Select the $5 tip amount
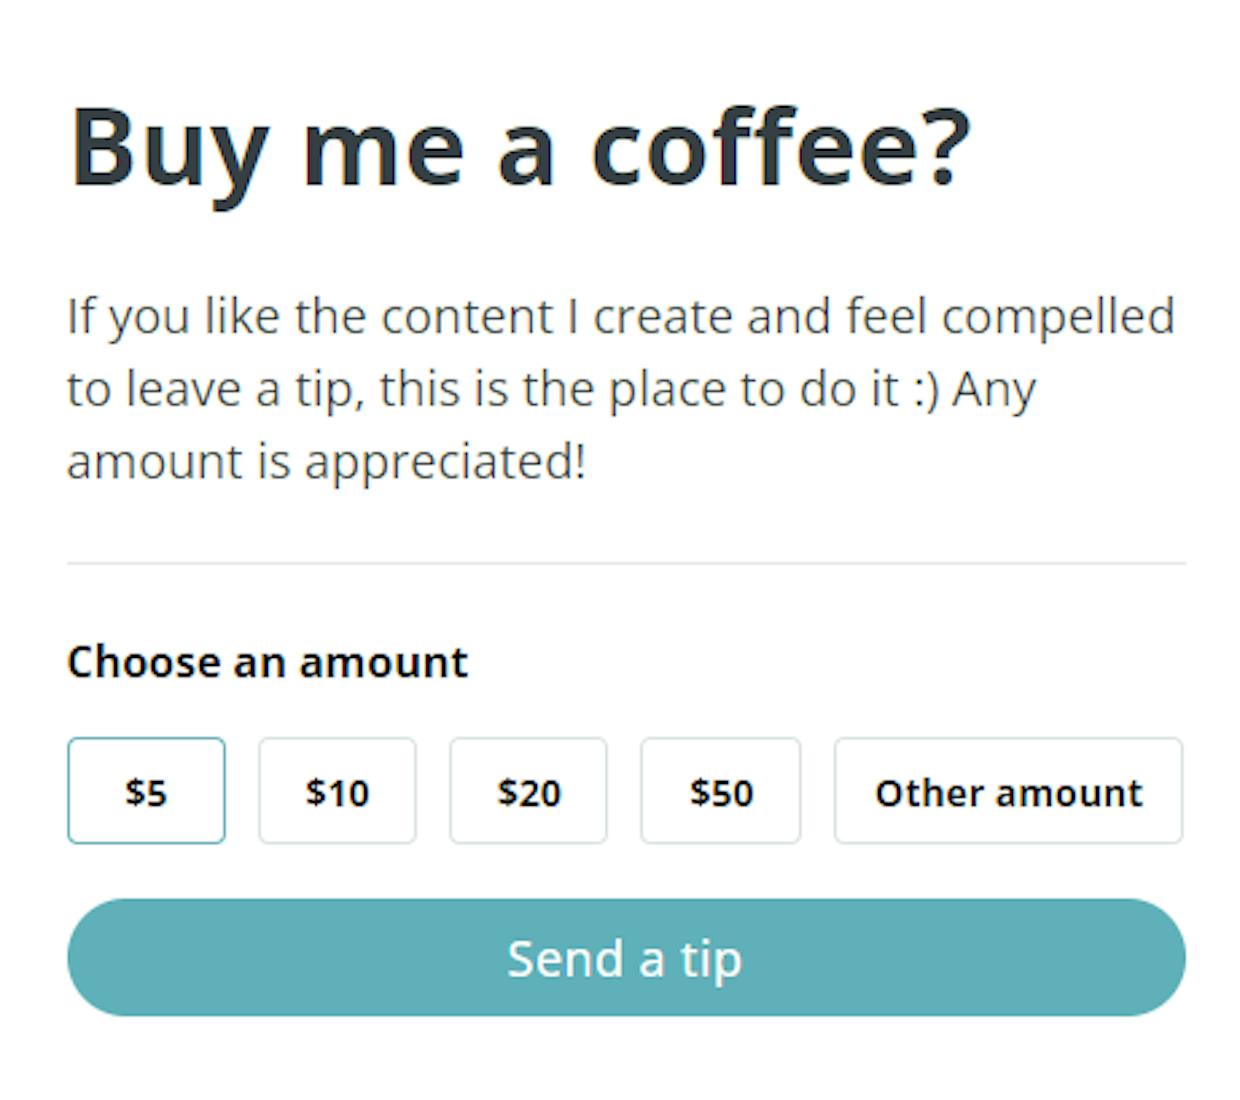Screen dimensions: 1240x1100 click(x=146, y=791)
